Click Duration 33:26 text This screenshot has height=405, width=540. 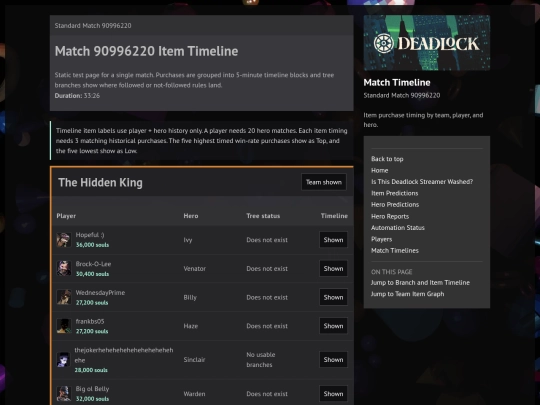(x=77, y=96)
